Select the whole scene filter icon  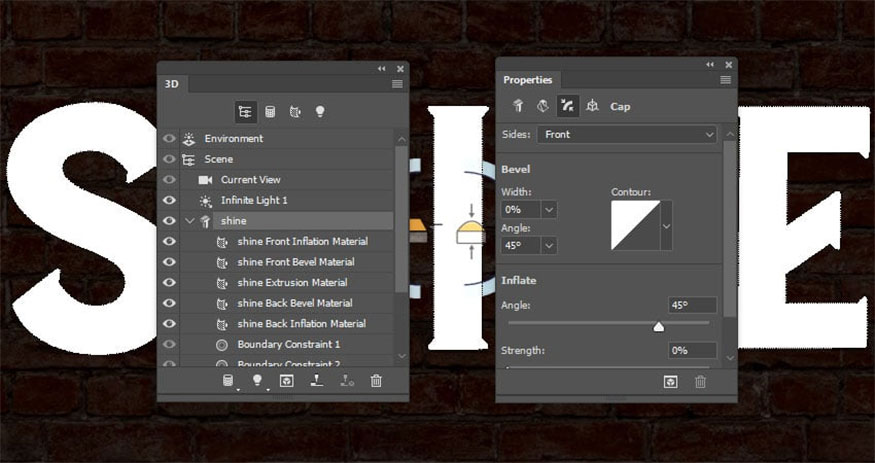coord(246,112)
